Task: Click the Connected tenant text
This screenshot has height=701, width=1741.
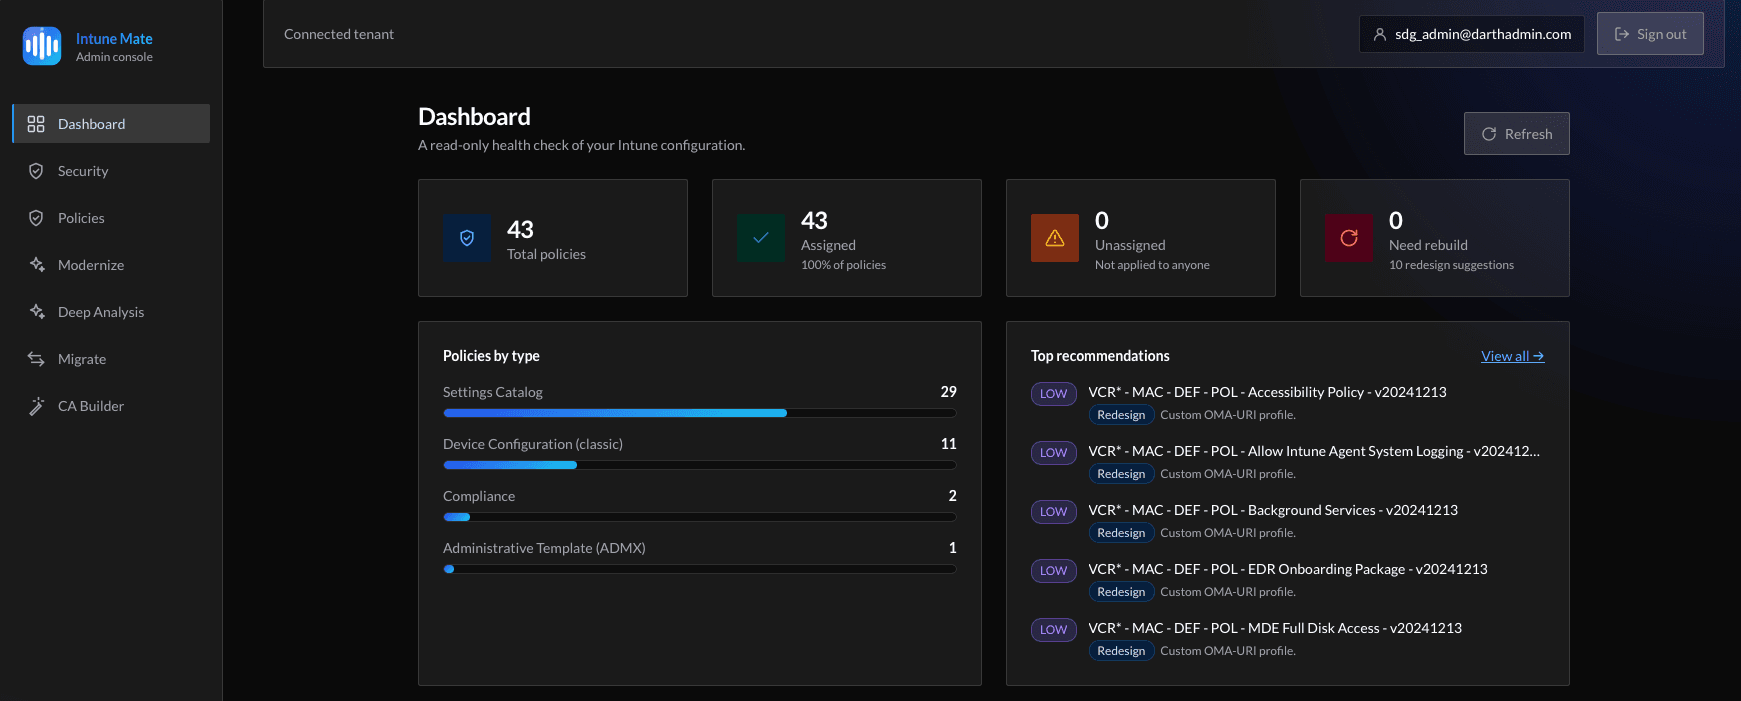Action: (x=339, y=34)
